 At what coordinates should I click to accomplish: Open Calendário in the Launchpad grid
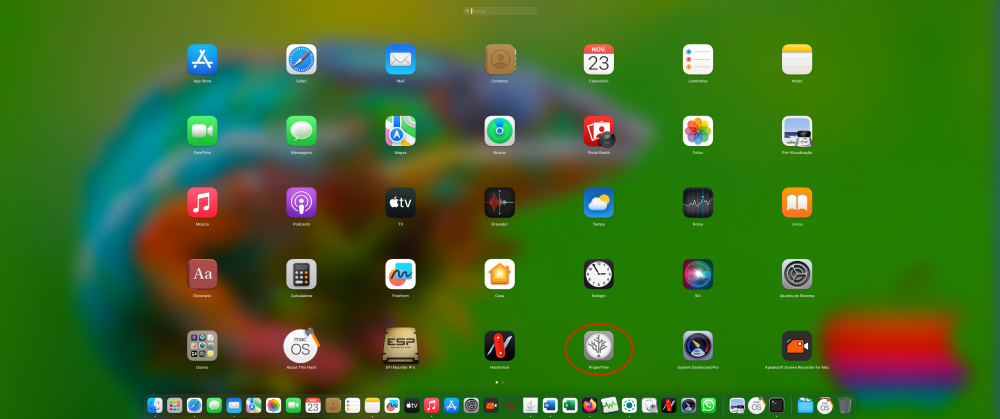pyautogui.click(x=599, y=59)
